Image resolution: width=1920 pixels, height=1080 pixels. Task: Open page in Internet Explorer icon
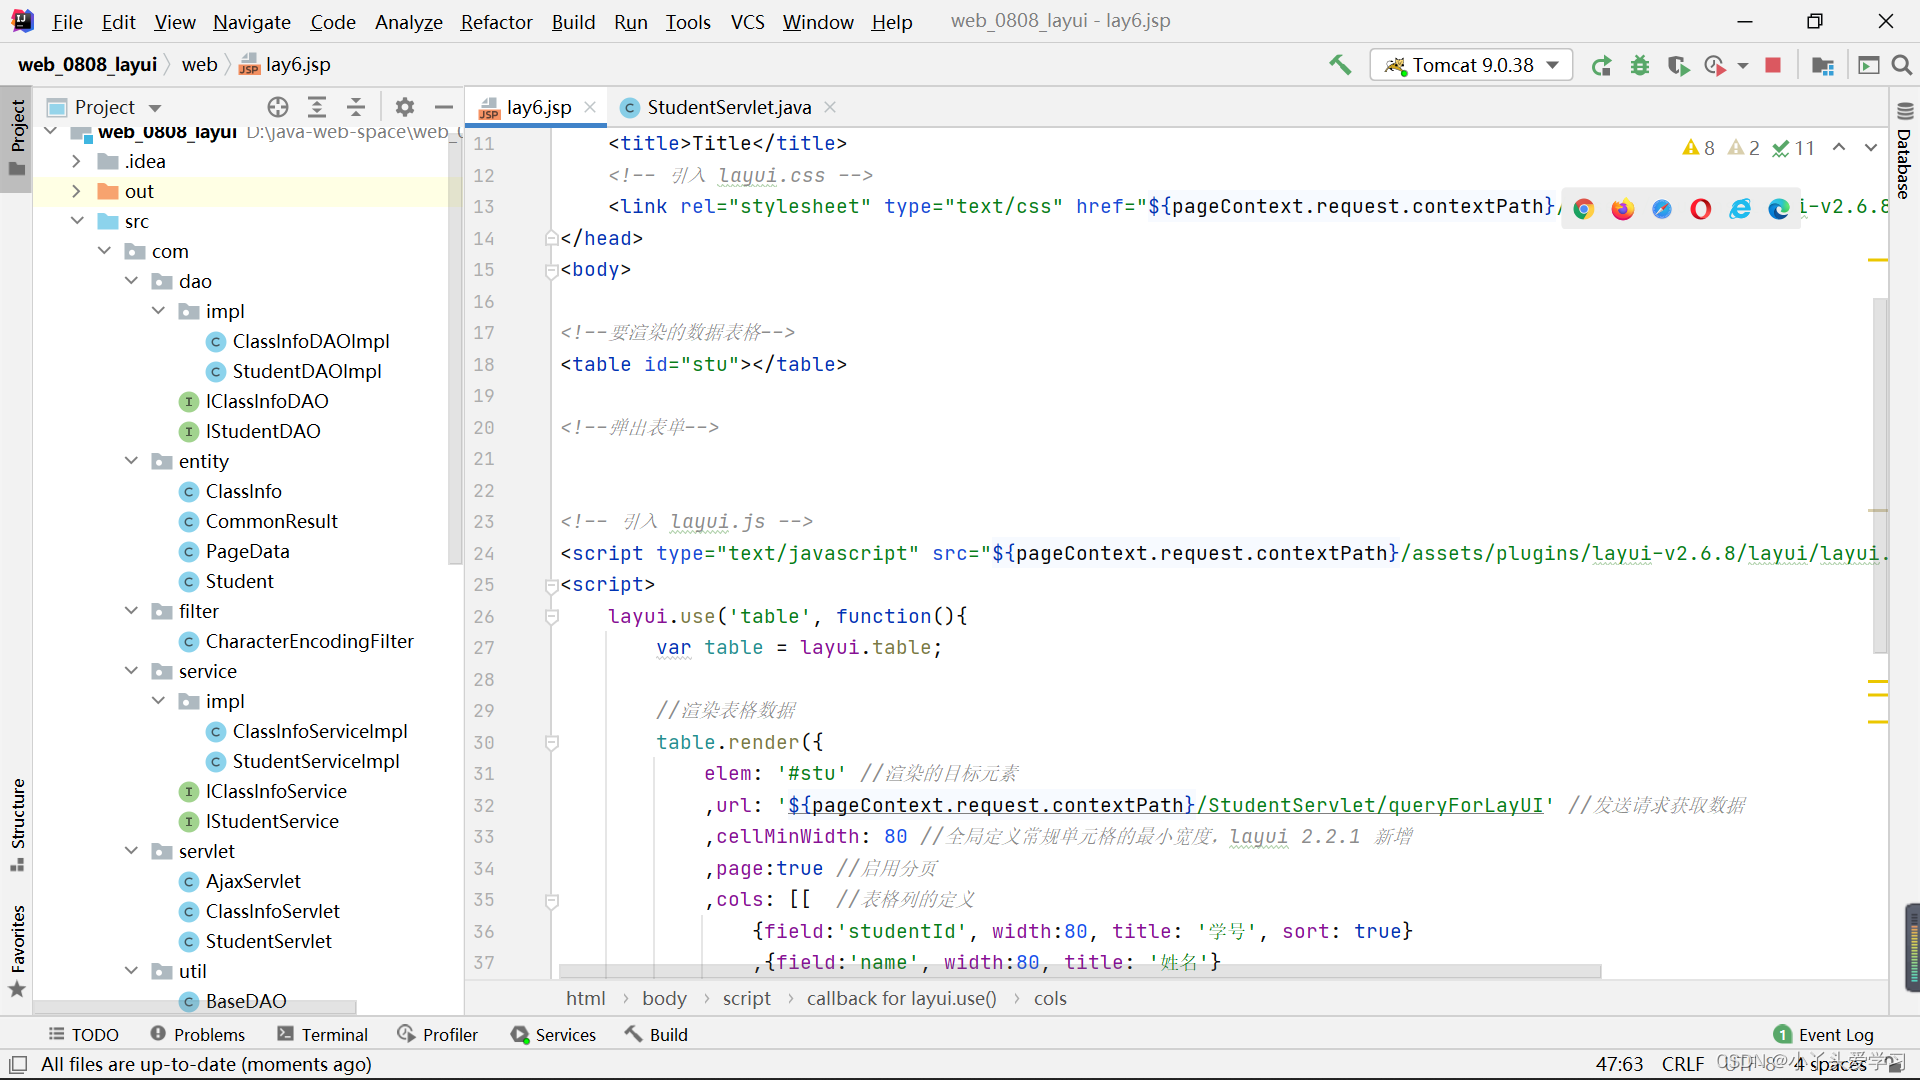tap(1740, 208)
